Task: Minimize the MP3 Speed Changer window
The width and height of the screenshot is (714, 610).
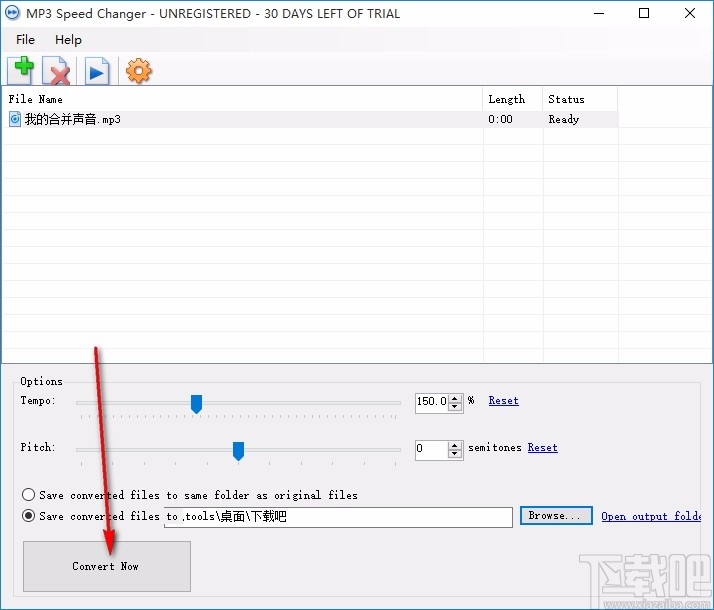Action: (599, 13)
